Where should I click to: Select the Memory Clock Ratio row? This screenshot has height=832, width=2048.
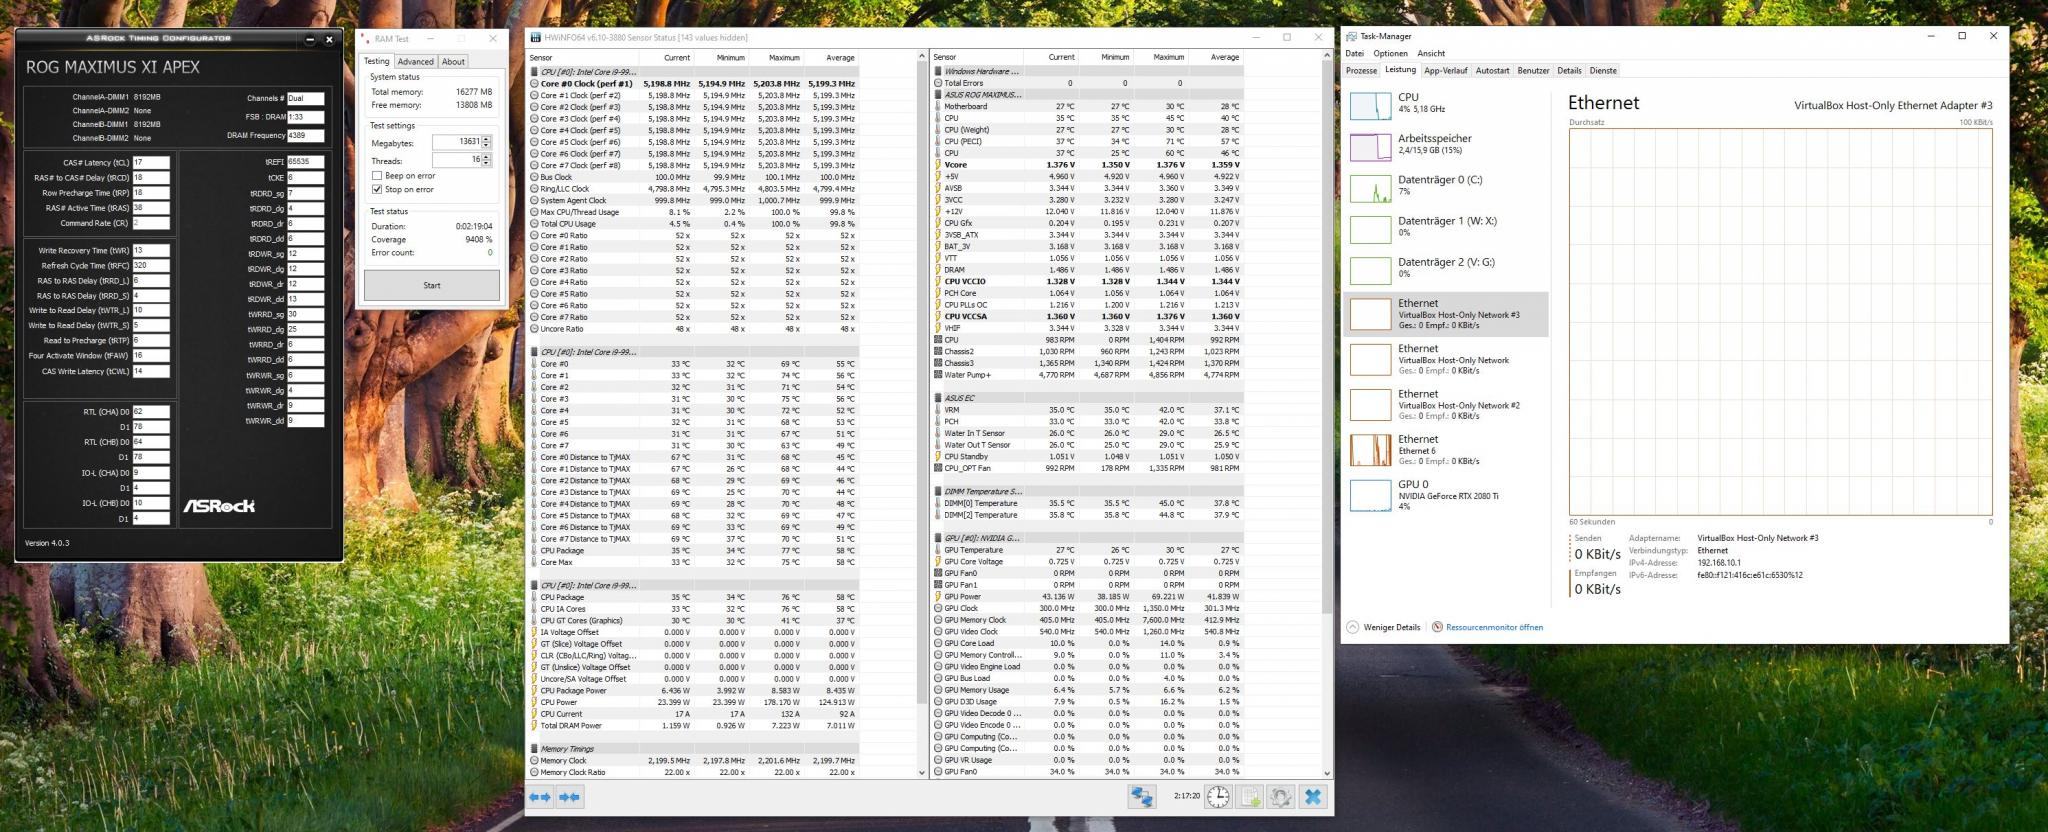click(x=693, y=772)
